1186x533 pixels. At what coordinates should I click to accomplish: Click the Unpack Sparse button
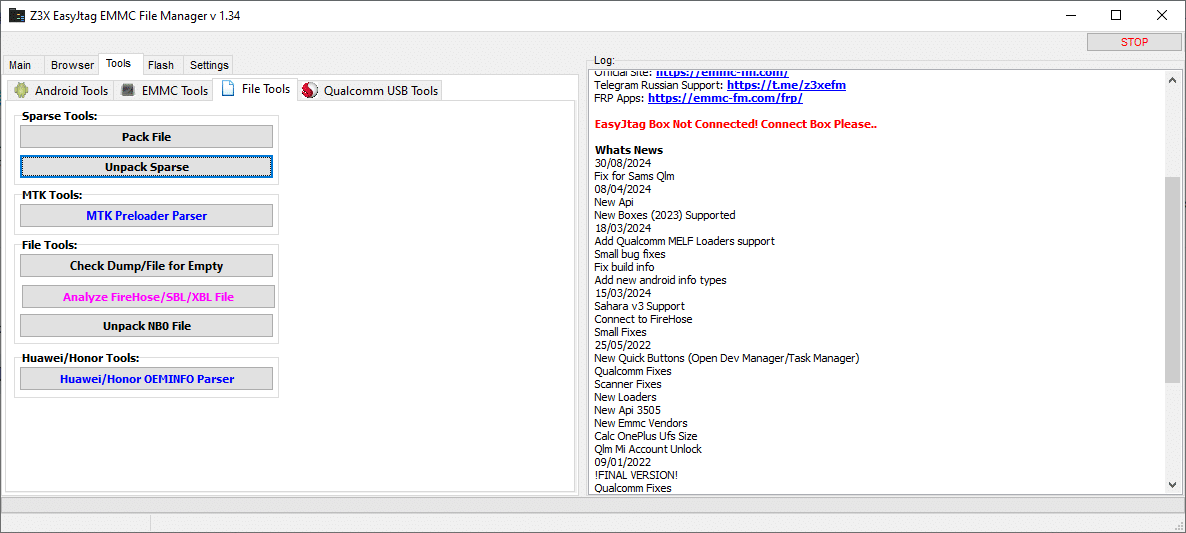(x=146, y=167)
